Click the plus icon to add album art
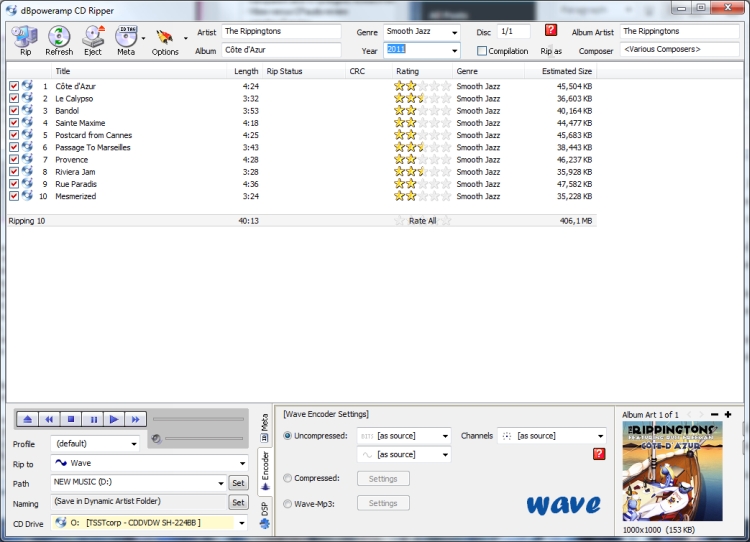750x542 pixels. (728, 414)
